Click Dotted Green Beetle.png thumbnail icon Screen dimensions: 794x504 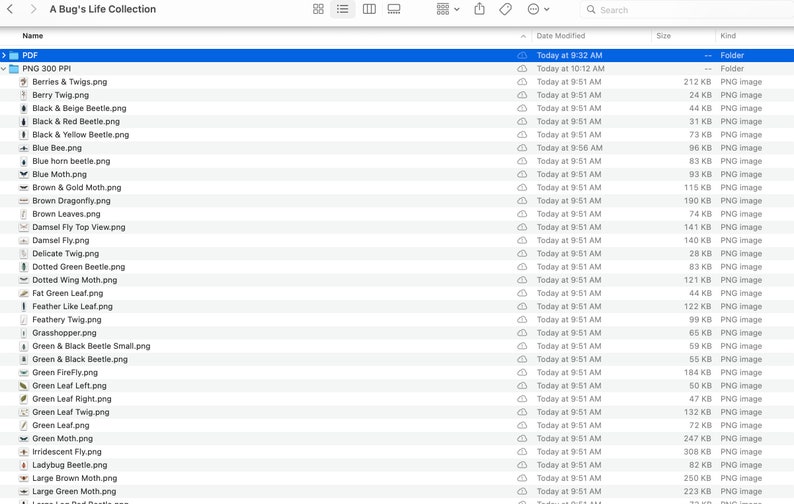pyautogui.click(x=23, y=267)
